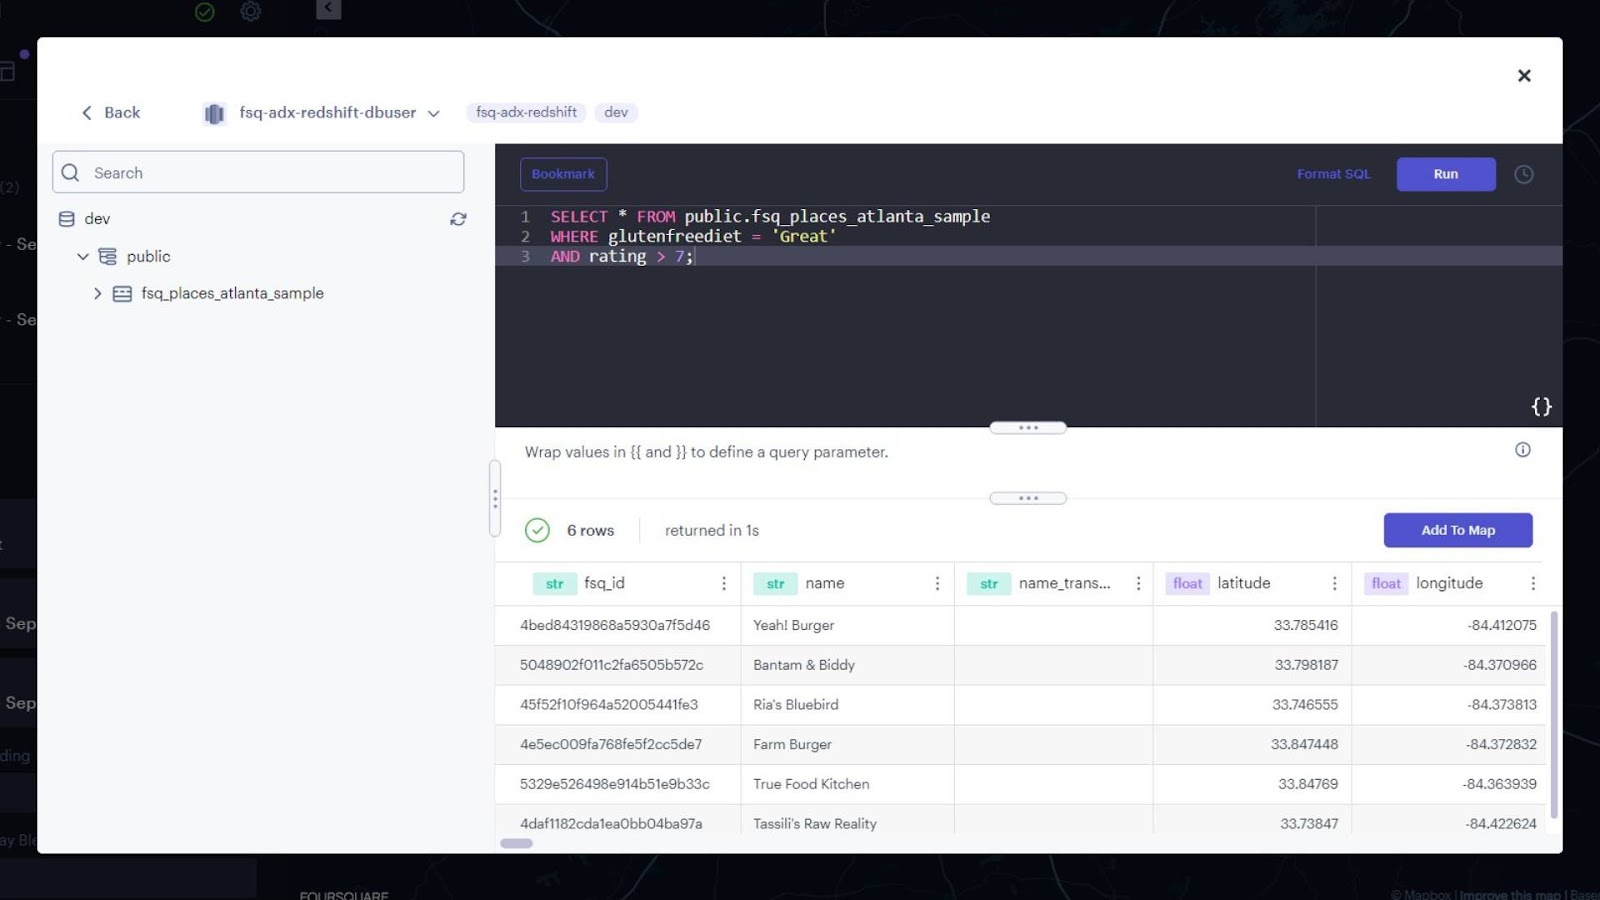The height and width of the screenshot is (900, 1600).
Task: Run the SQL query
Action: click(x=1446, y=174)
